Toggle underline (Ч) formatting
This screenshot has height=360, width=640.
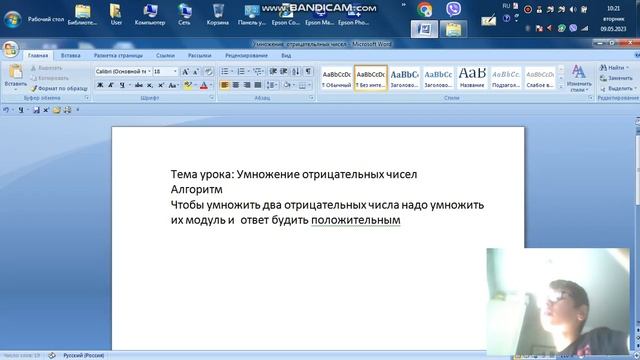(122, 85)
